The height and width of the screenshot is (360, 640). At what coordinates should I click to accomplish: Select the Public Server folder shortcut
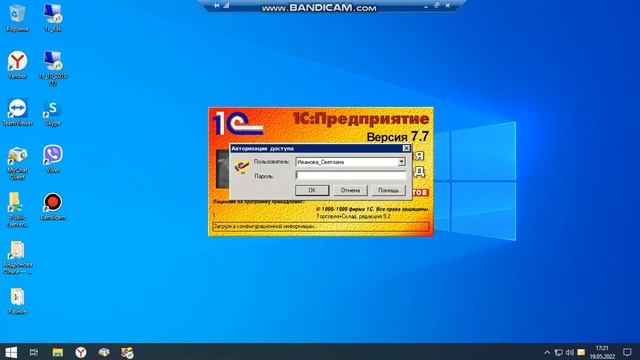tap(17, 210)
